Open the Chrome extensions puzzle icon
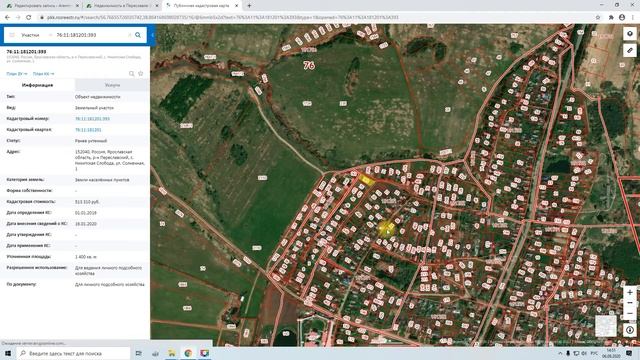The height and width of the screenshot is (360, 640). pos(611,18)
